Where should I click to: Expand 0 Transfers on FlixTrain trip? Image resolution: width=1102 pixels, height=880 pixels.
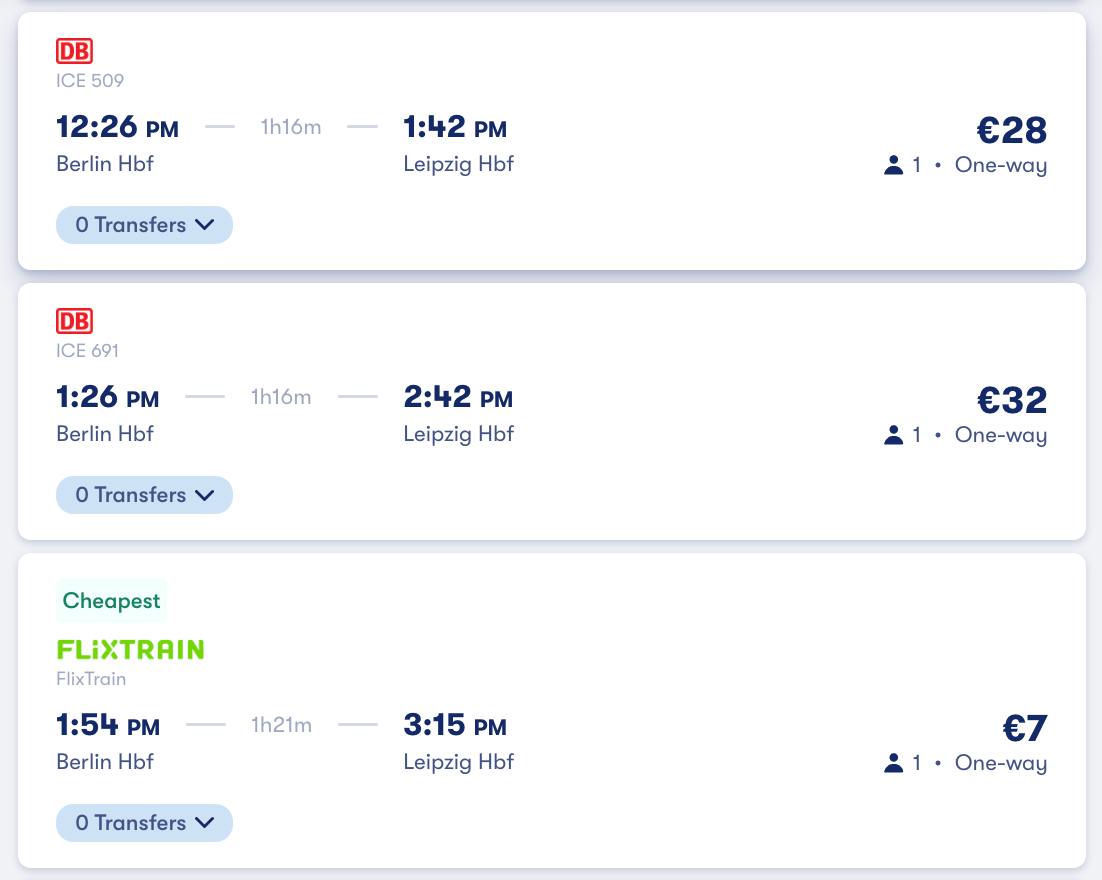[144, 823]
